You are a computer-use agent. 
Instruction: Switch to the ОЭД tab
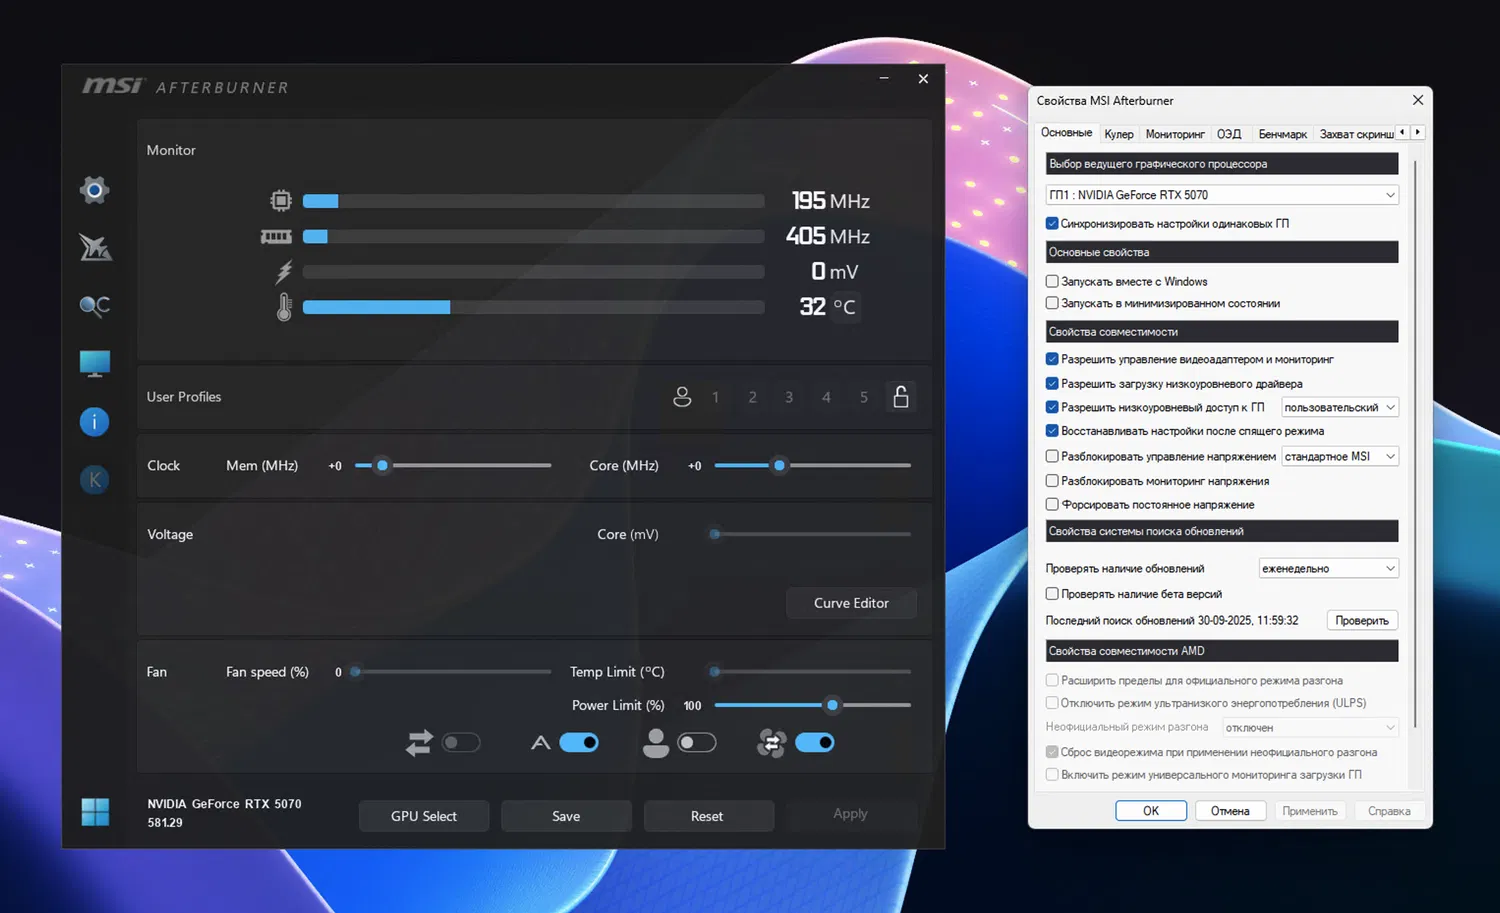point(1229,134)
